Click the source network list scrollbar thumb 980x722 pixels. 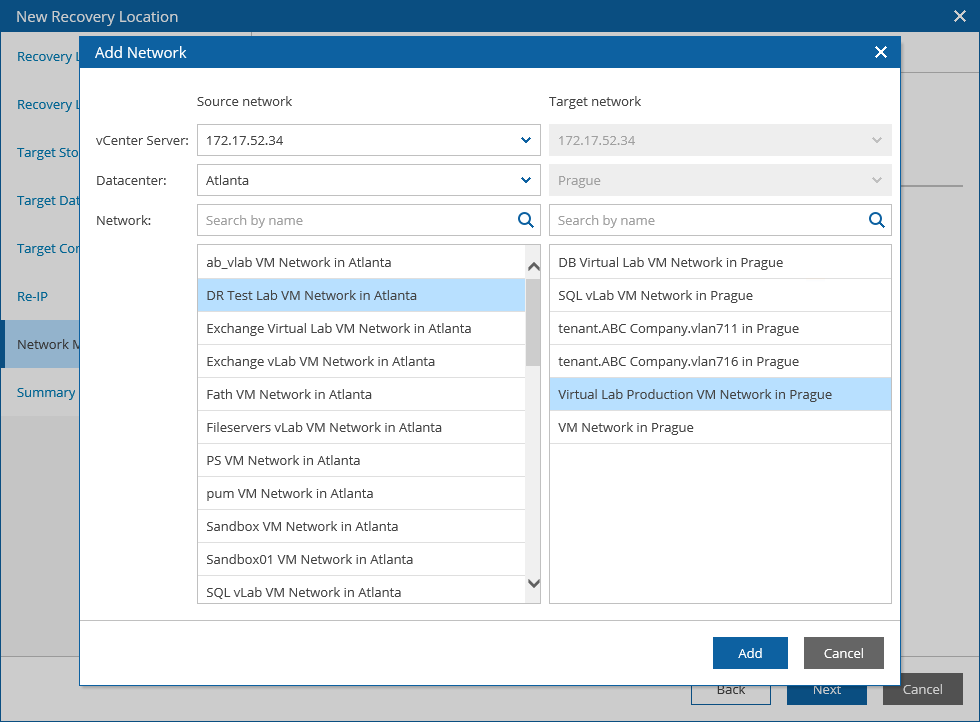point(533,322)
